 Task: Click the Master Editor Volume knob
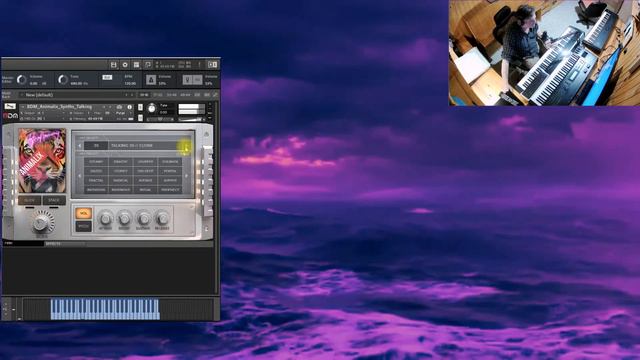point(21,80)
